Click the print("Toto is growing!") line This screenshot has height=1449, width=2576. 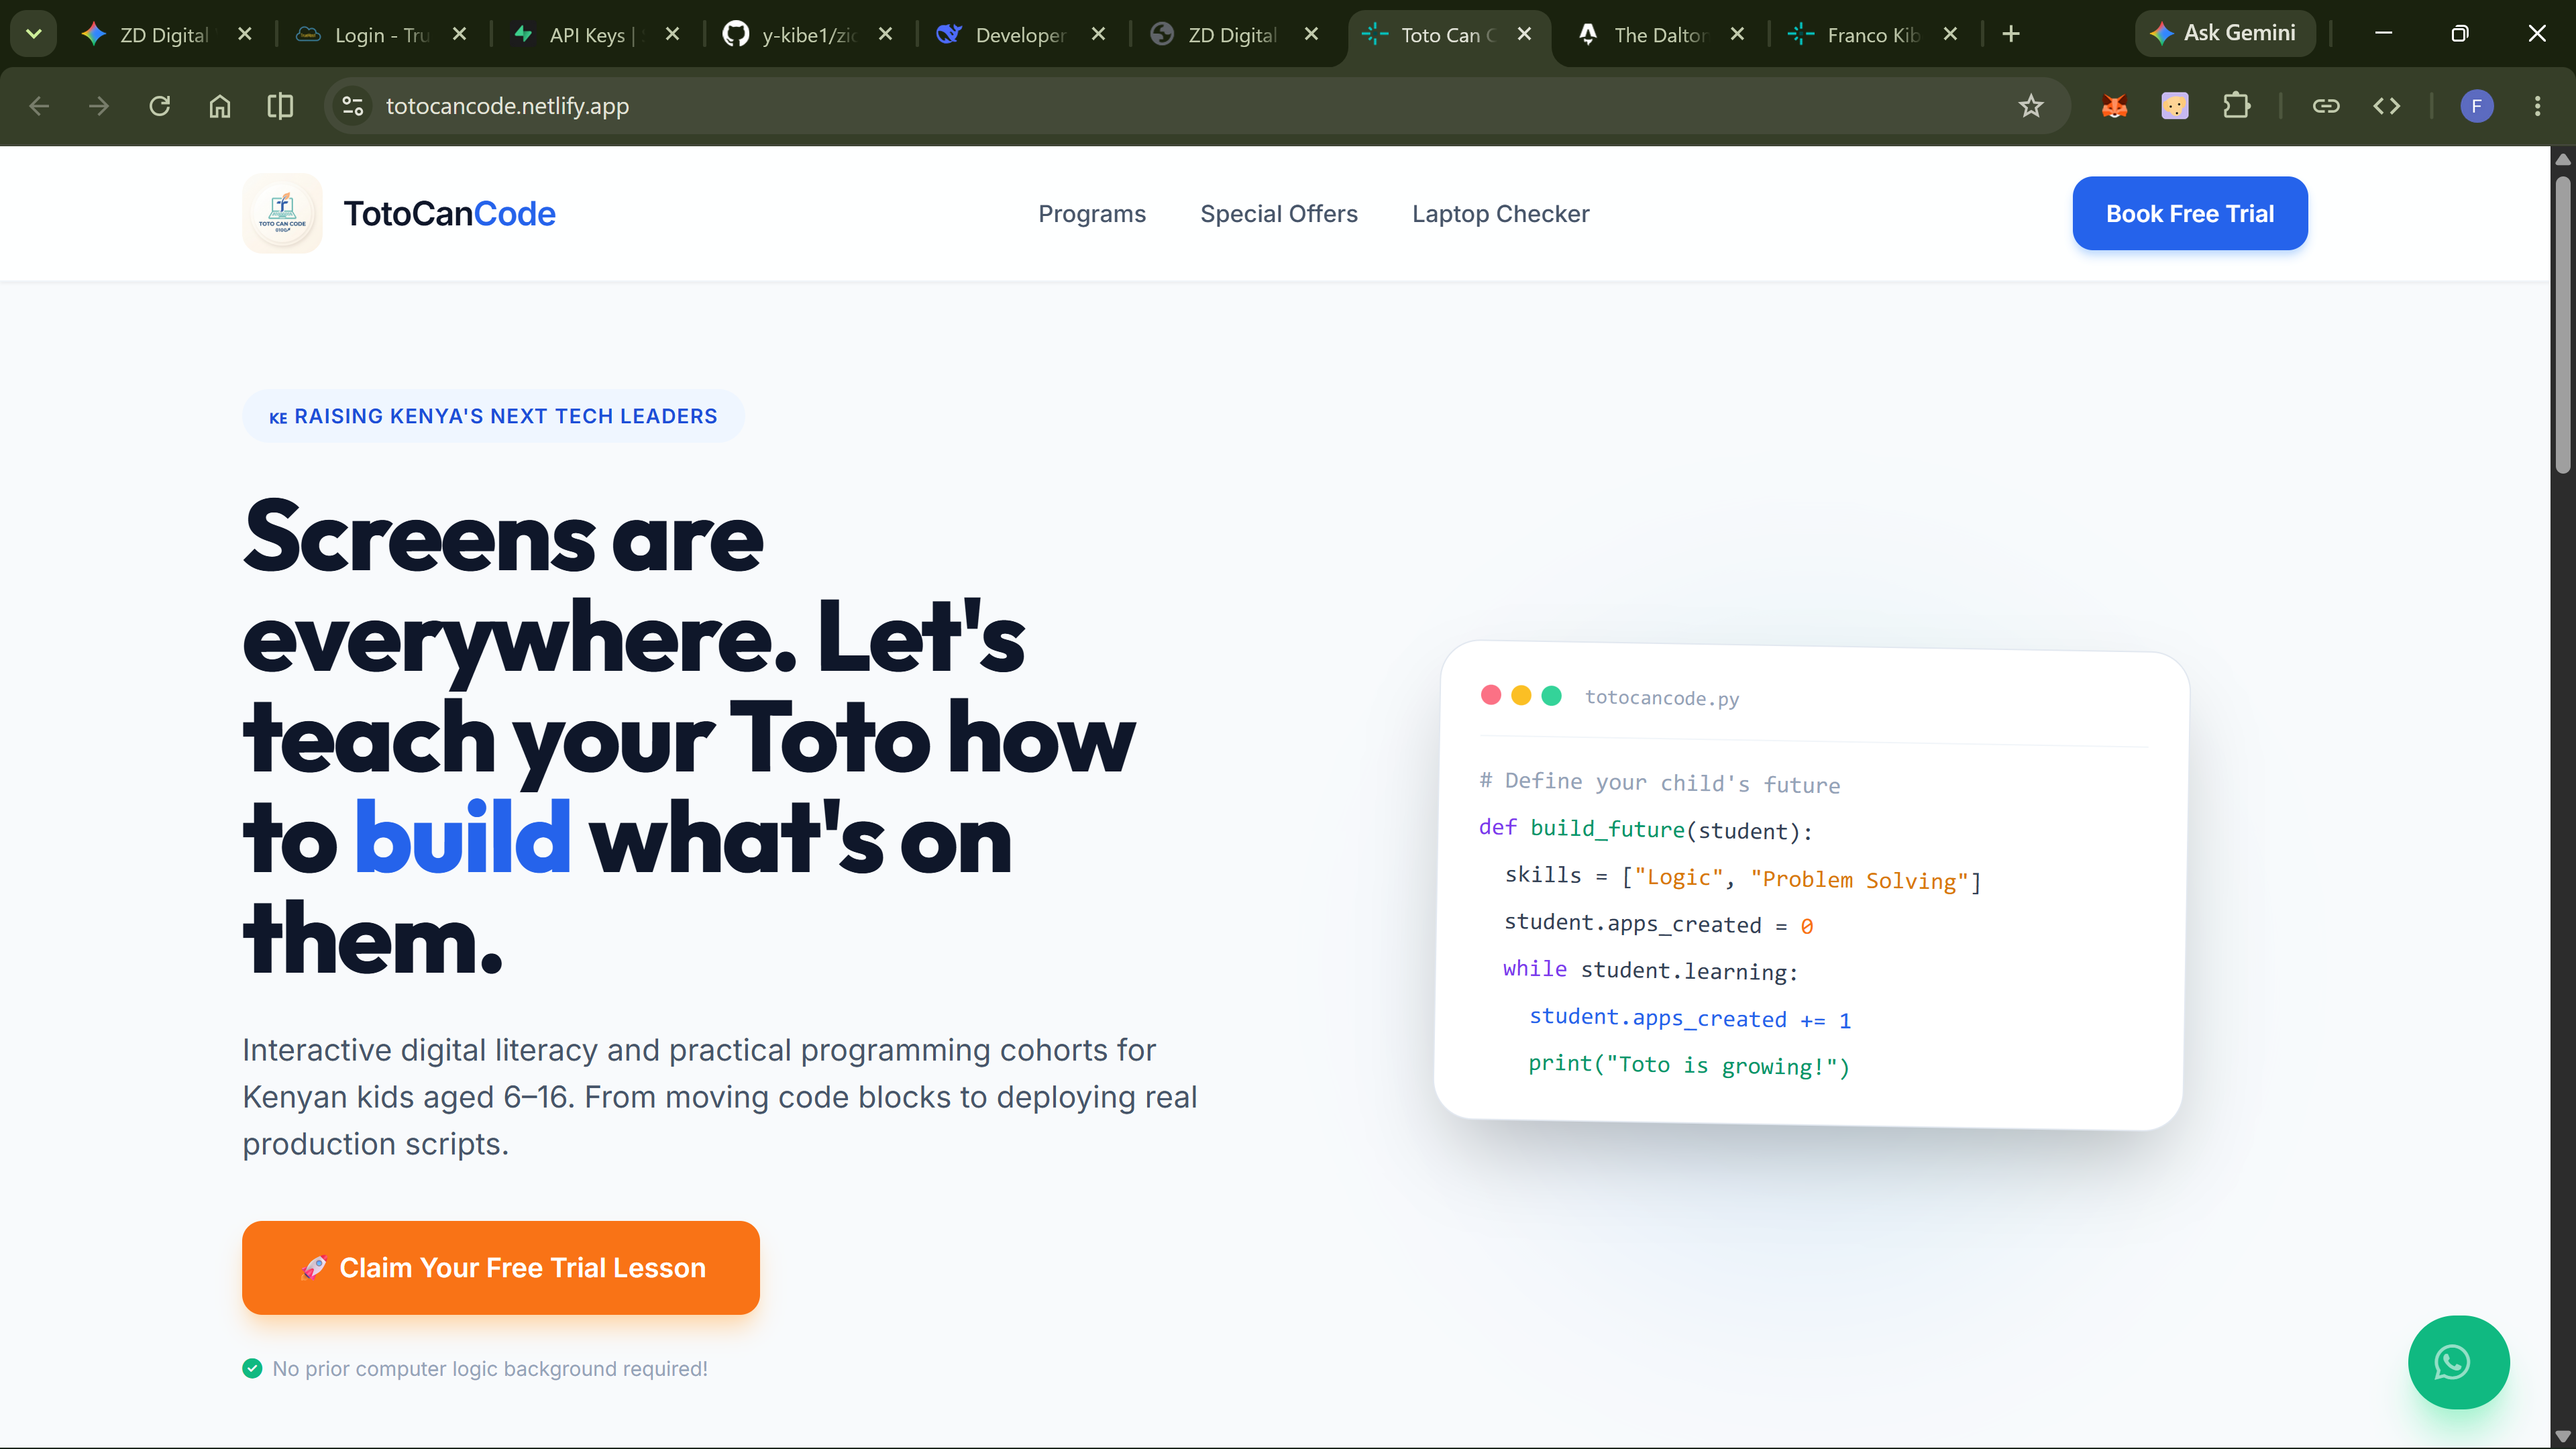pos(1689,1065)
